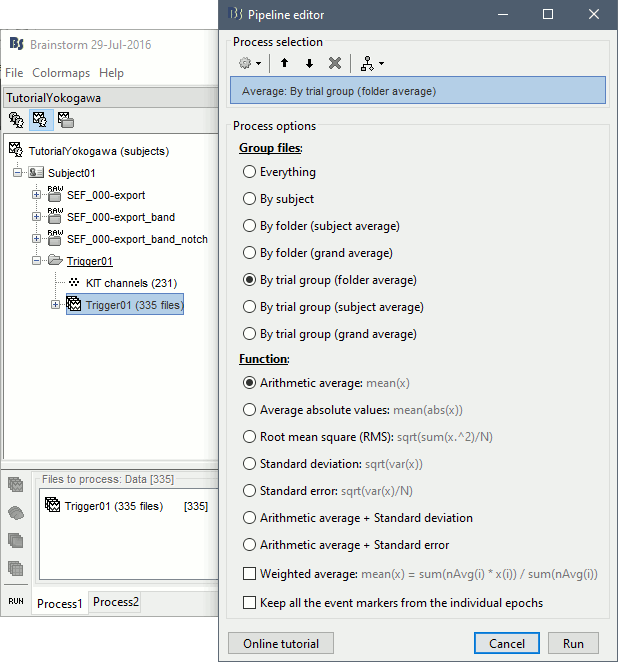Click the move process down arrow

tap(309, 63)
